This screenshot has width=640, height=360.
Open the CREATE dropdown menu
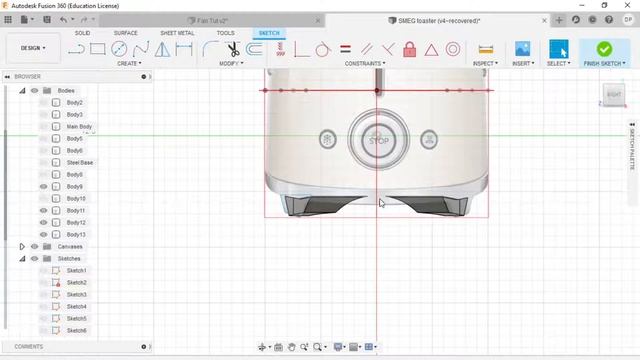click(x=129, y=64)
